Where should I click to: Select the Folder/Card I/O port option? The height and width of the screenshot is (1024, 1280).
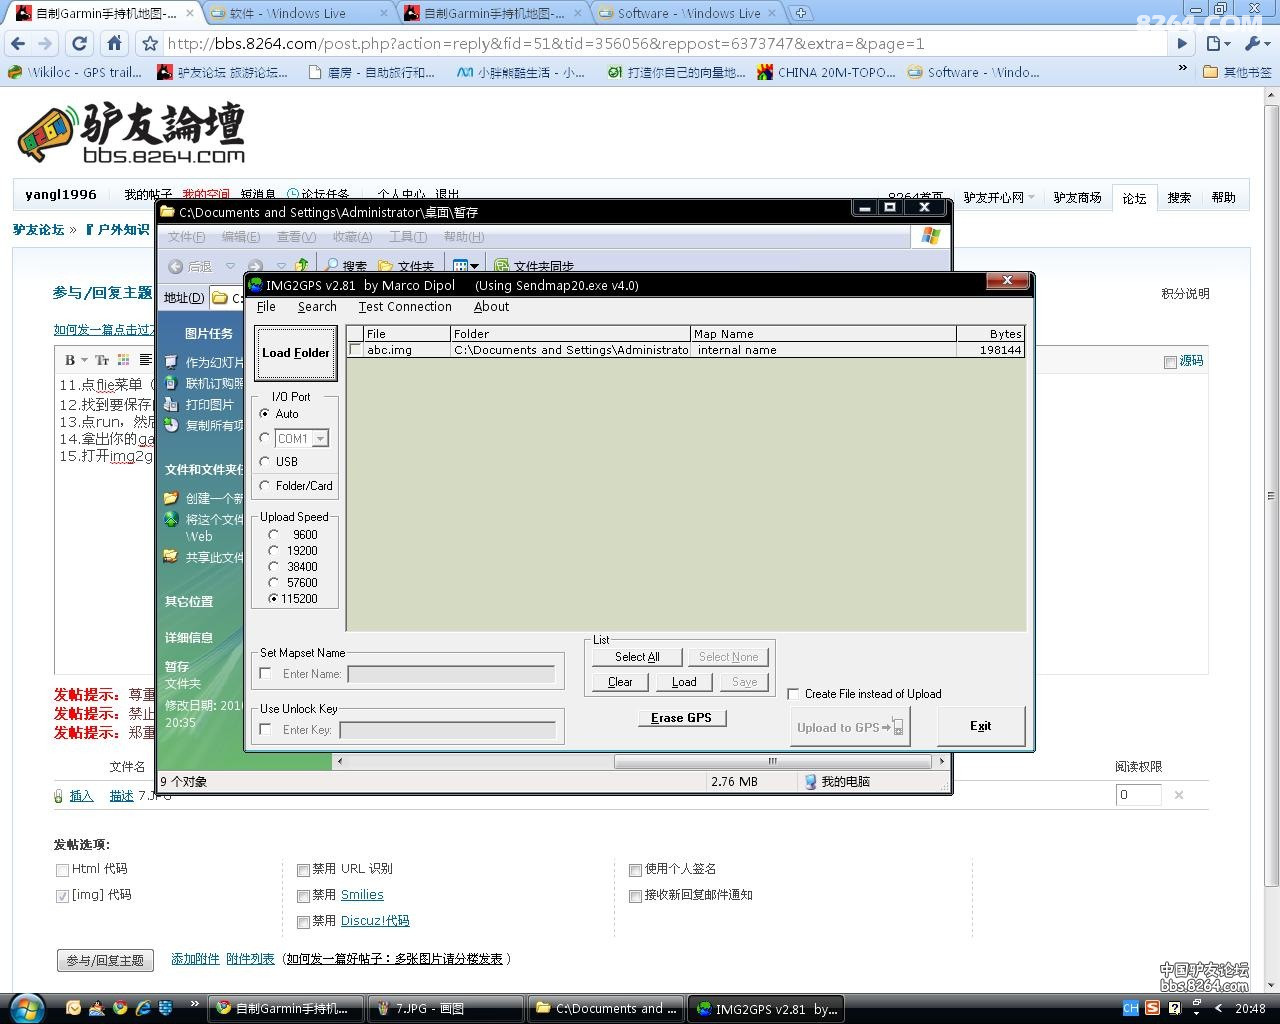265,486
